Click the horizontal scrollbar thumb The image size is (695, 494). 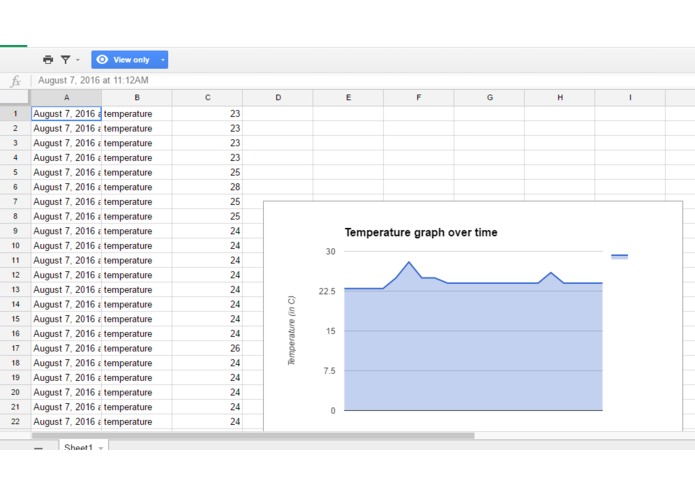coord(253,436)
